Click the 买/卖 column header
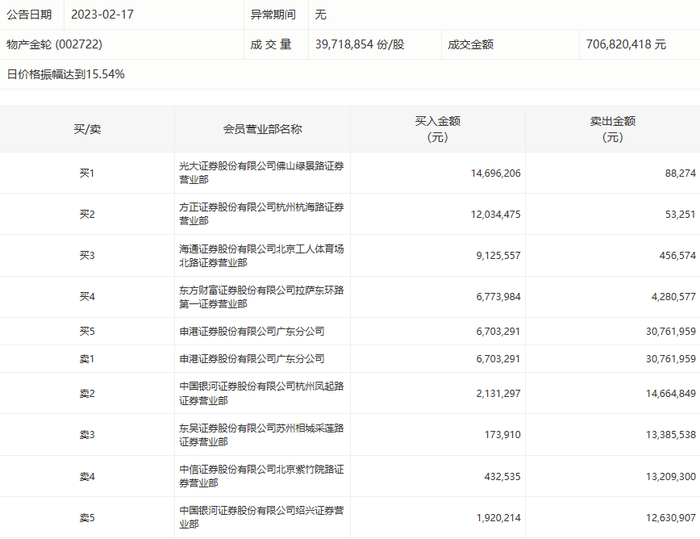The height and width of the screenshot is (539, 700). click(x=87, y=130)
